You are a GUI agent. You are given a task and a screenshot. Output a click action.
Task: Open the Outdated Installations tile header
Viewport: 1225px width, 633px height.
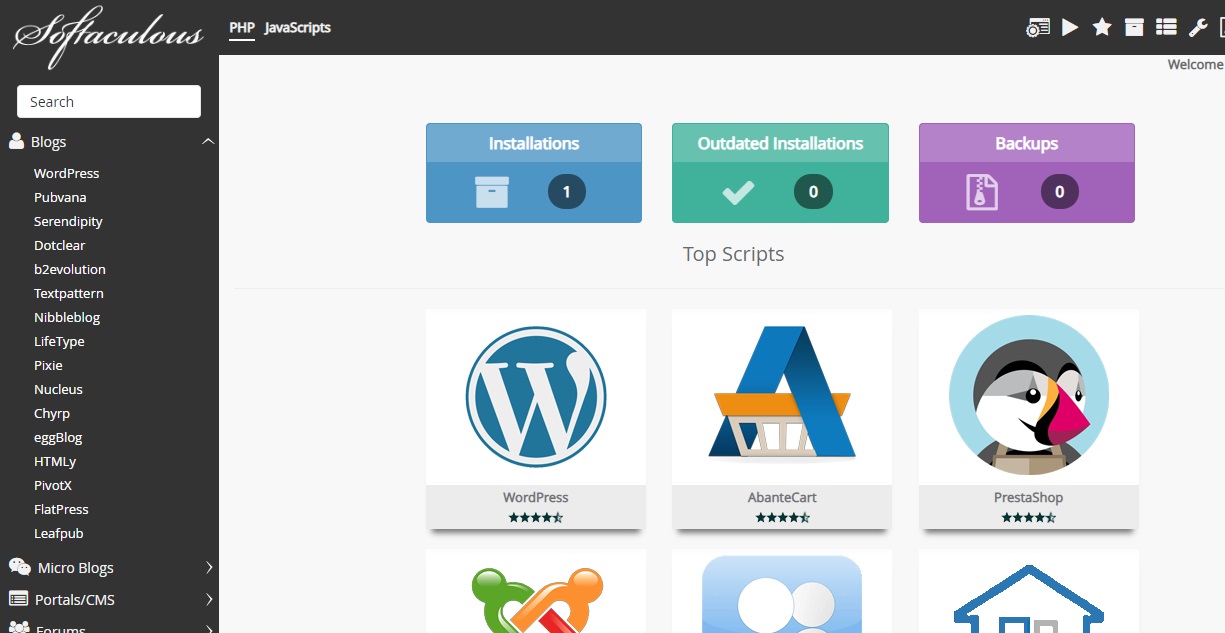(780, 143)
